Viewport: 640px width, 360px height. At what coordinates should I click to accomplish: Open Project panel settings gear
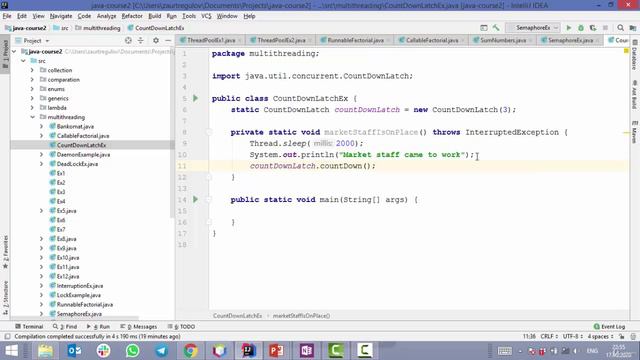click(x=156, y=40)
